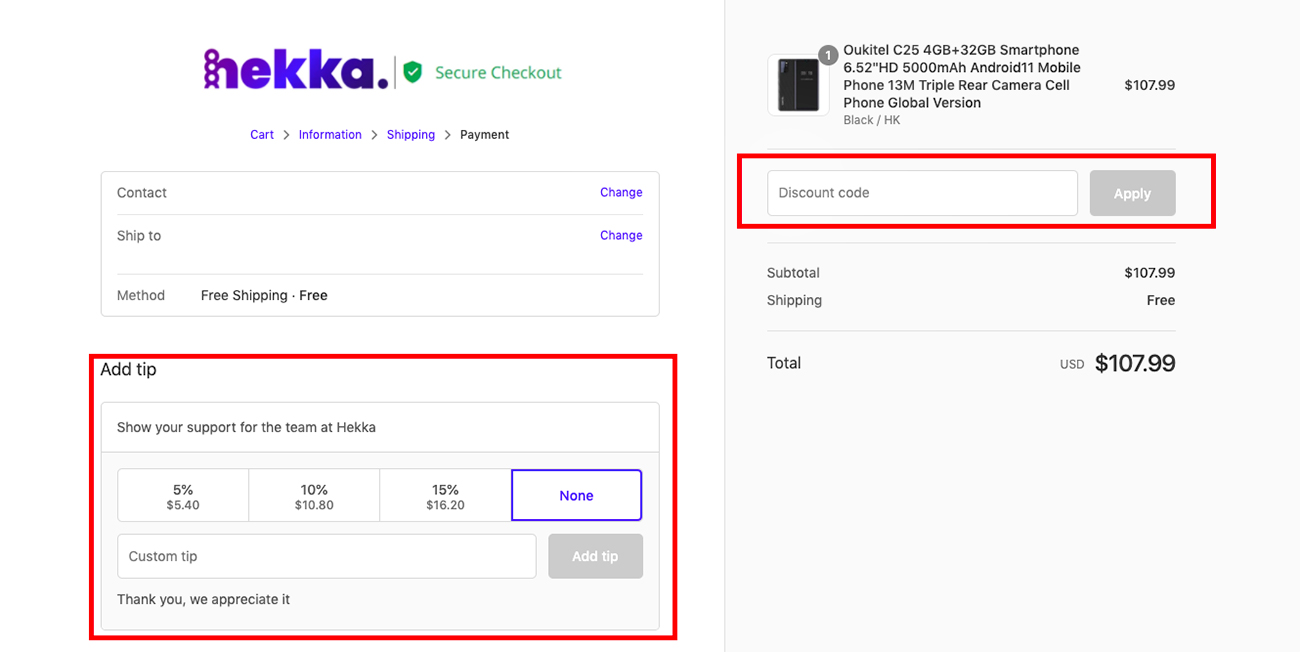
Task: Click the Add tip button
Action: coord(595,556)
